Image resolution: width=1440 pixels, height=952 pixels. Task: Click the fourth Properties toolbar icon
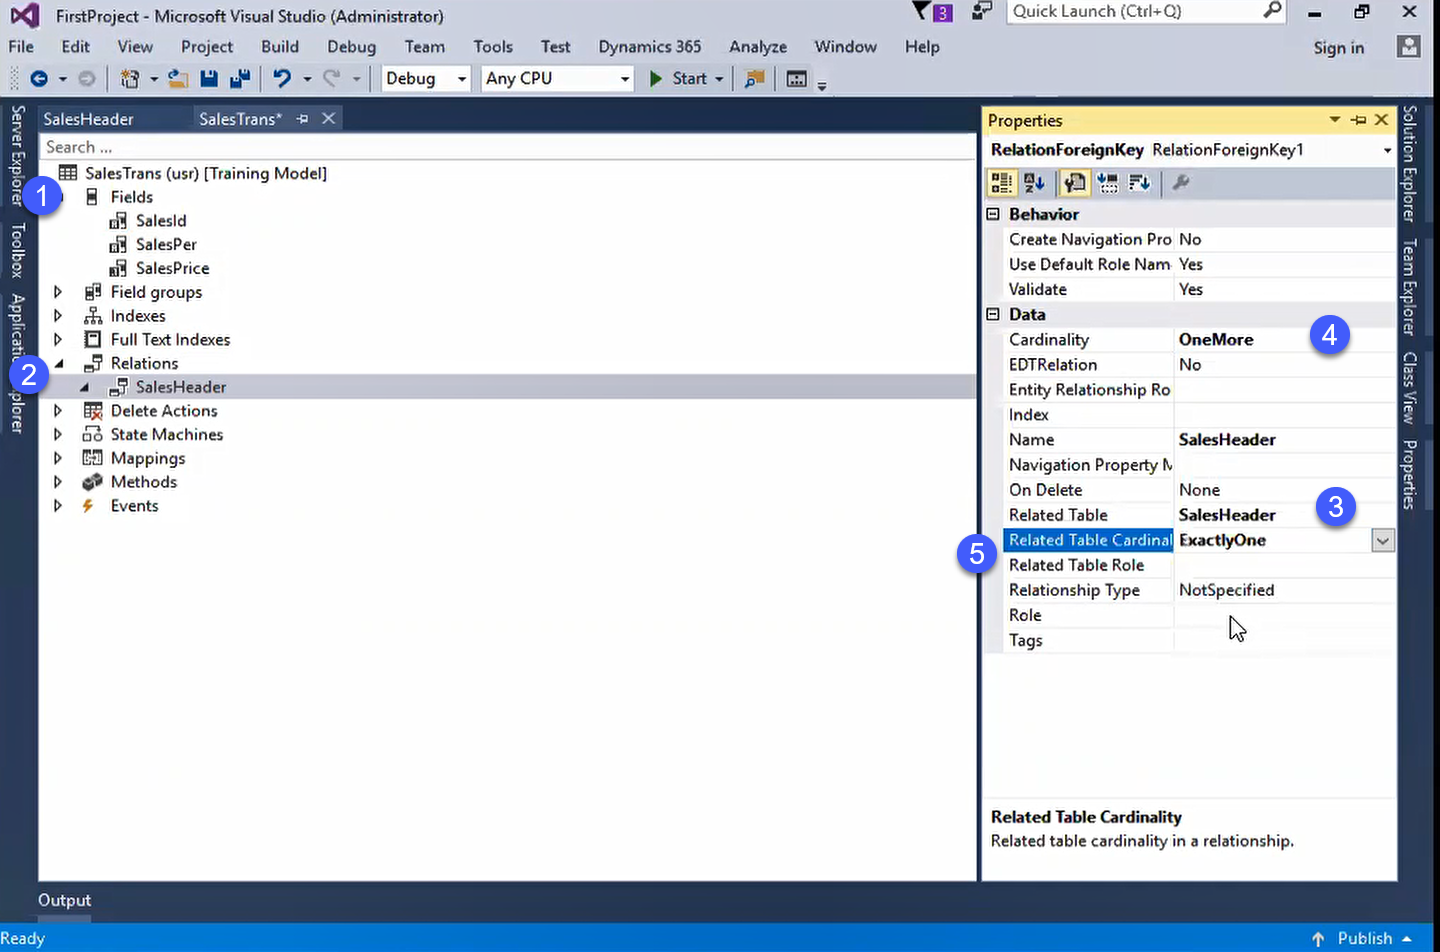tap(1108, 182)
